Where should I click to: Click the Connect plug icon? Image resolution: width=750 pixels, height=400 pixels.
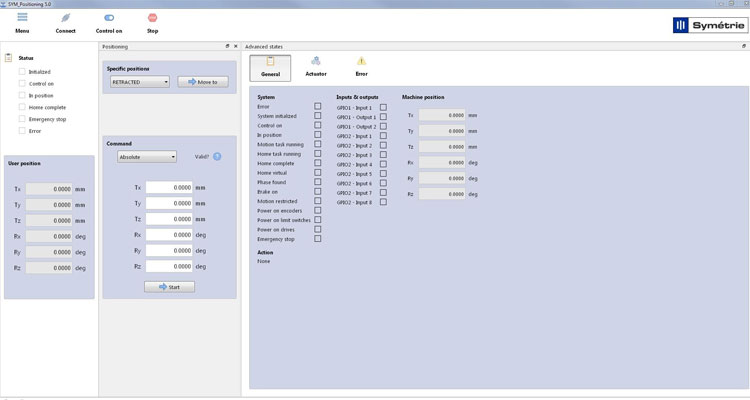(65, 18)
